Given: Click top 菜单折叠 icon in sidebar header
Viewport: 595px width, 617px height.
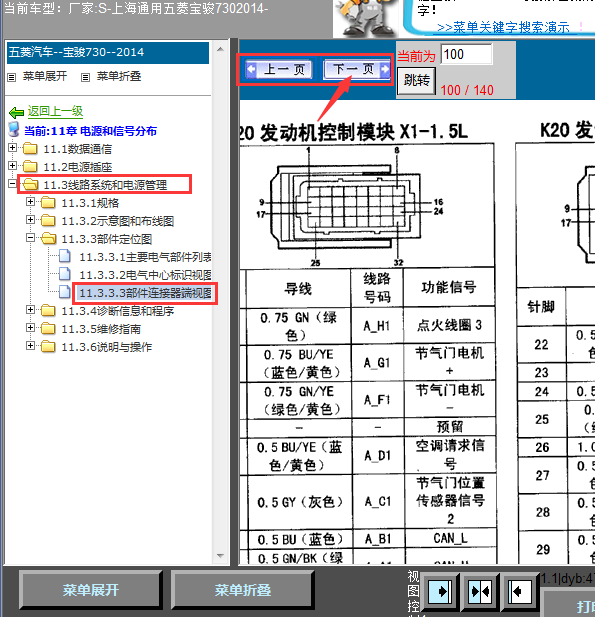Looking at the screenshot, I should pyautogui.click(x=85, y=77).
